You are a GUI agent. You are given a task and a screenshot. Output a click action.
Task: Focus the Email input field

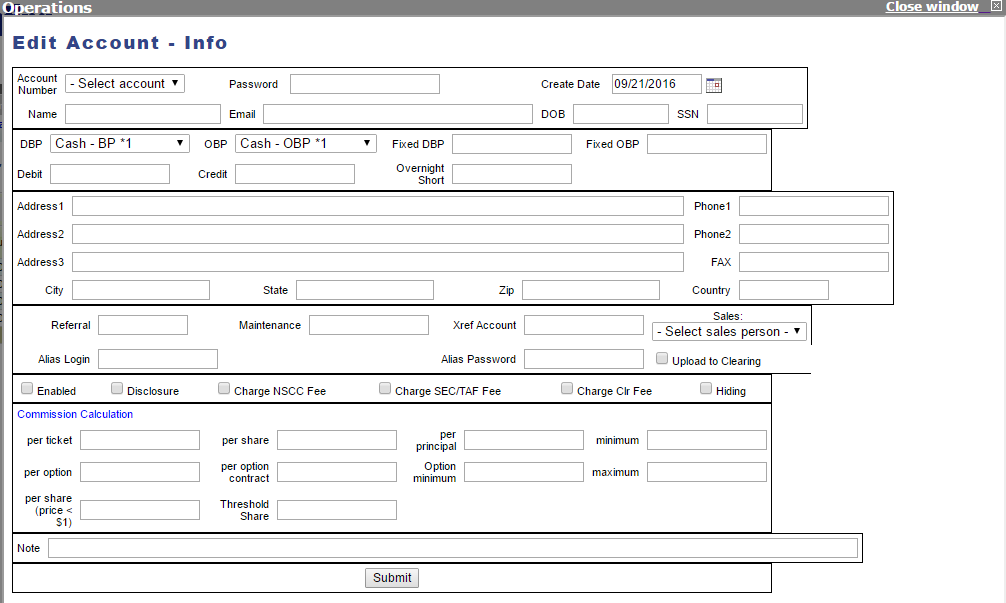[398, 114]
